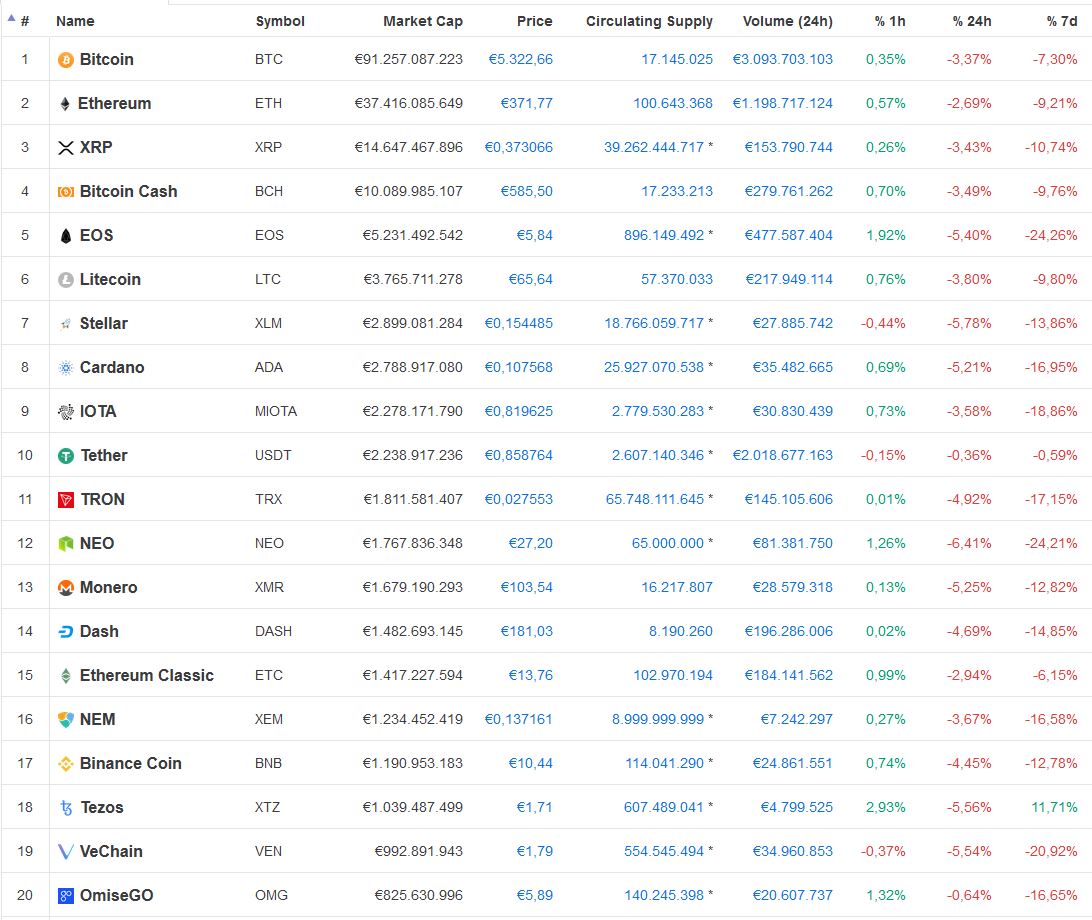This screenshot has height=920, width=1092.
Task: Open the Bitcoin Cash name link
Action: 128,191
